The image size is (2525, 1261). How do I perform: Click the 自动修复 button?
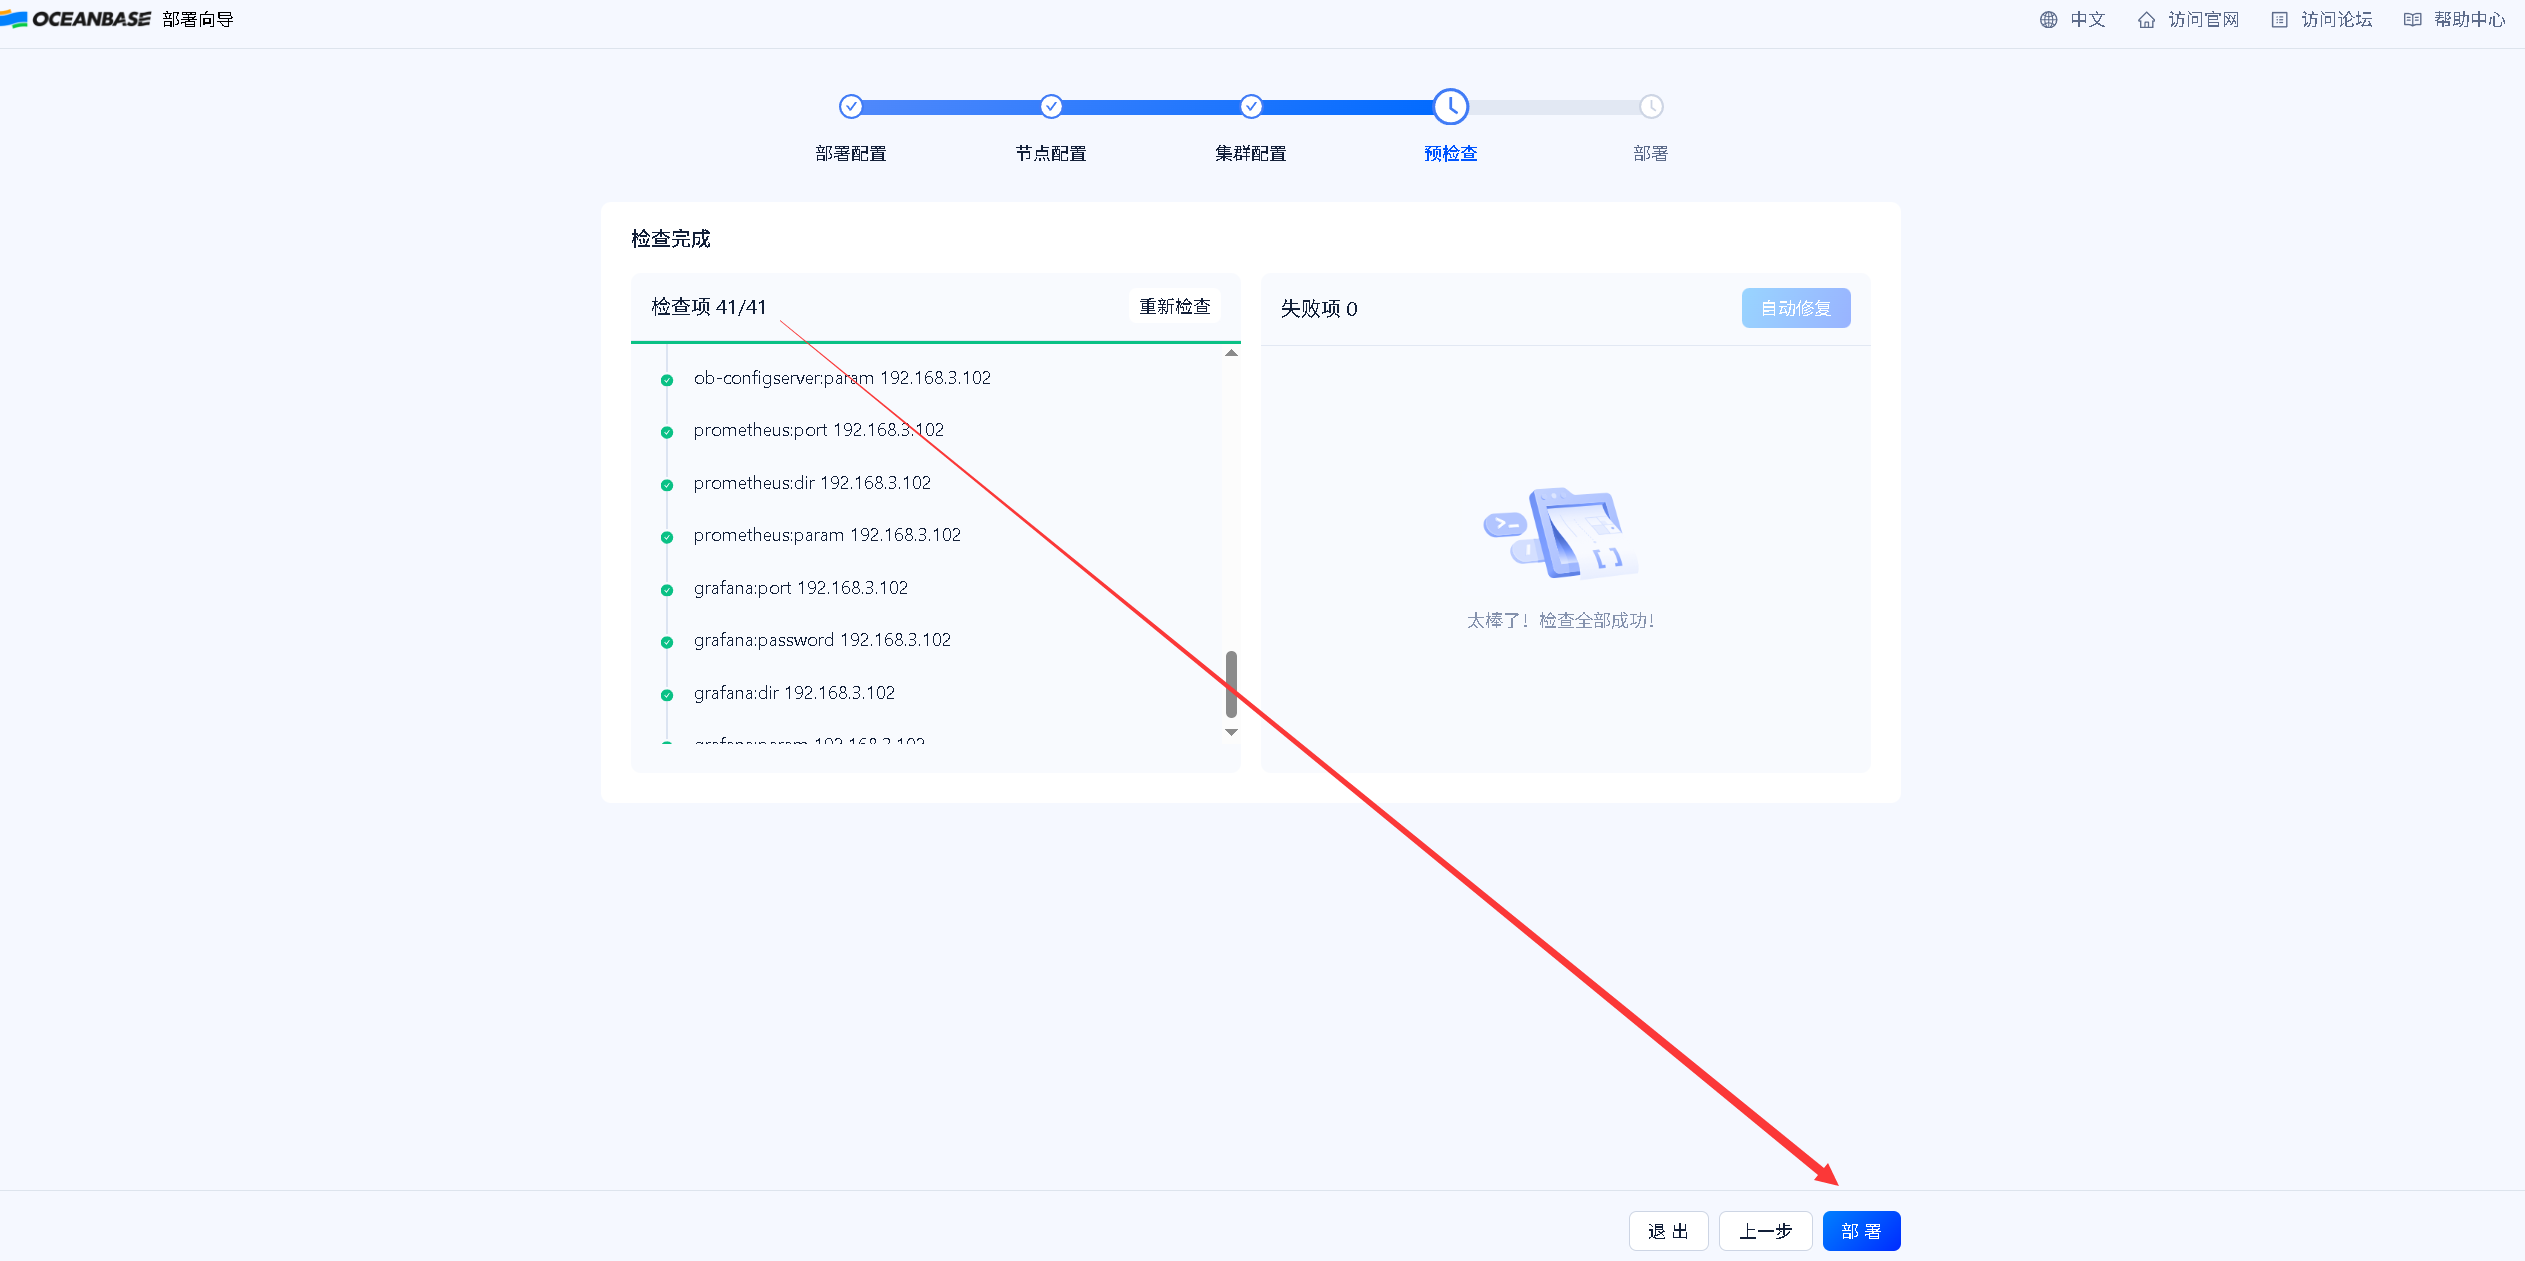pyautogui.click(x=1795, y=308)
